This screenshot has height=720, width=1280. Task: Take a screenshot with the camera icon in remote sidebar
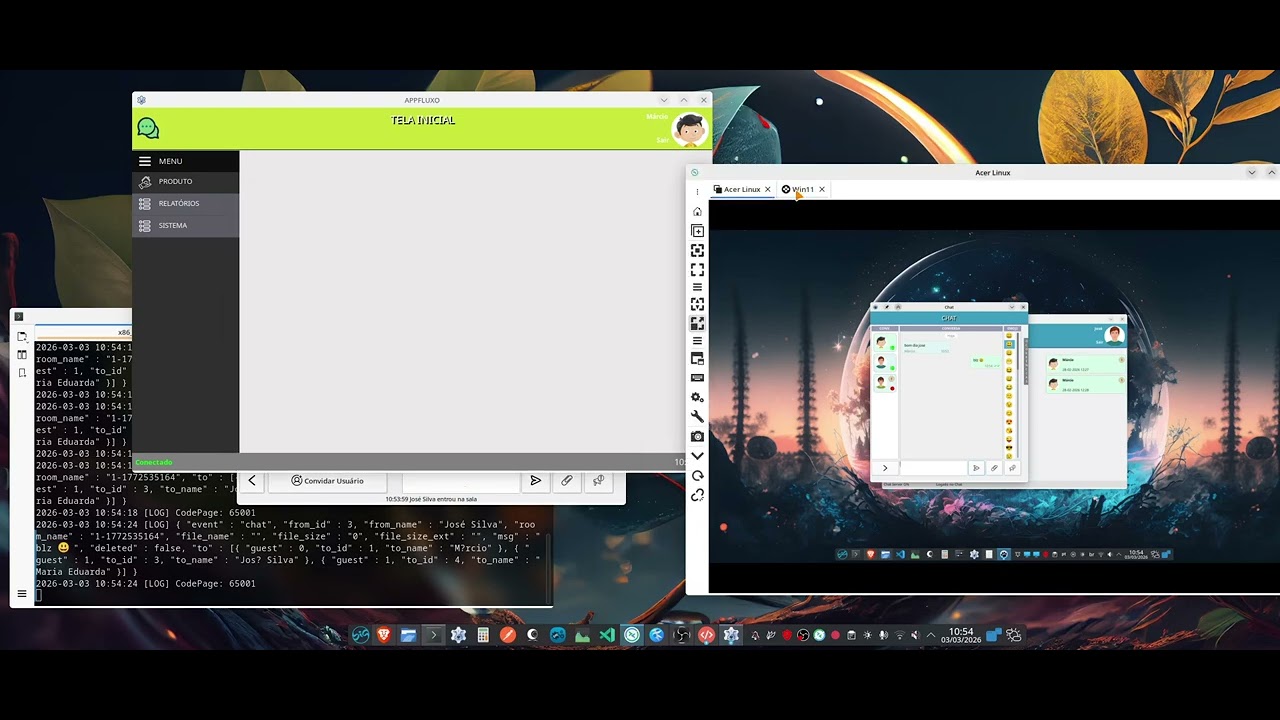tap(697, 436)
